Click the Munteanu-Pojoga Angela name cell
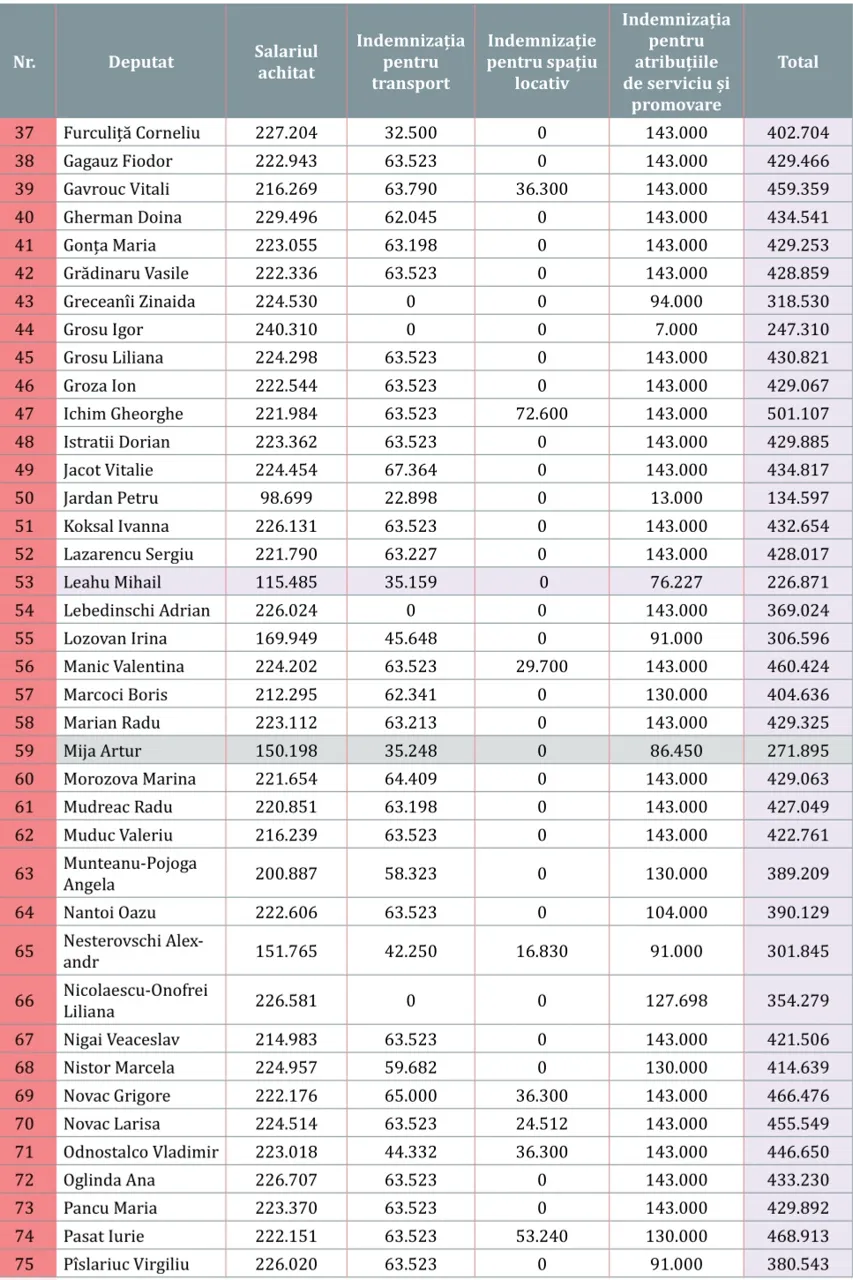853x1280 pixels. point(140,874)
